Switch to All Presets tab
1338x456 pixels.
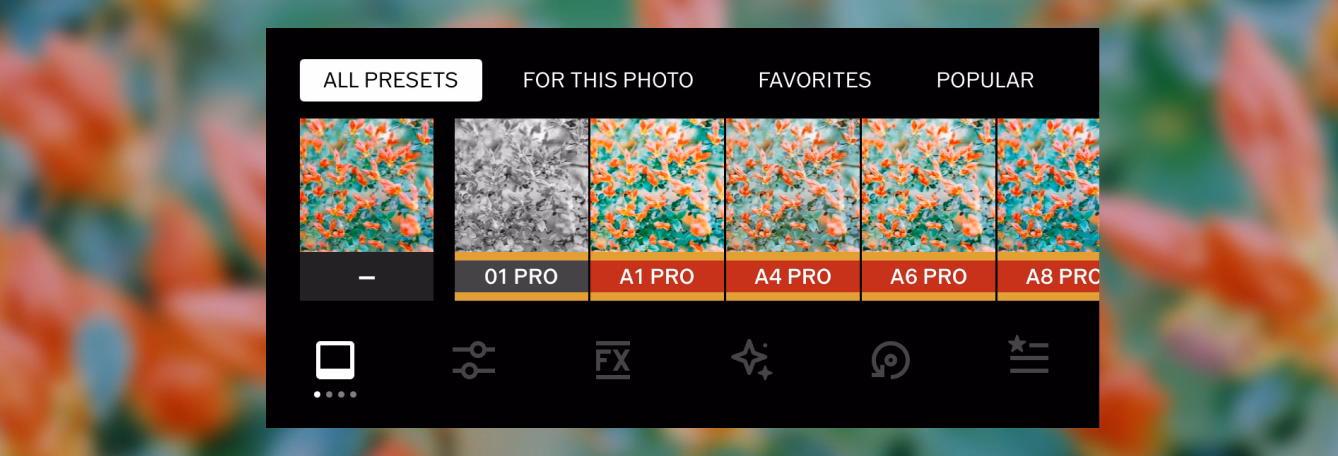tap(390, 80)
